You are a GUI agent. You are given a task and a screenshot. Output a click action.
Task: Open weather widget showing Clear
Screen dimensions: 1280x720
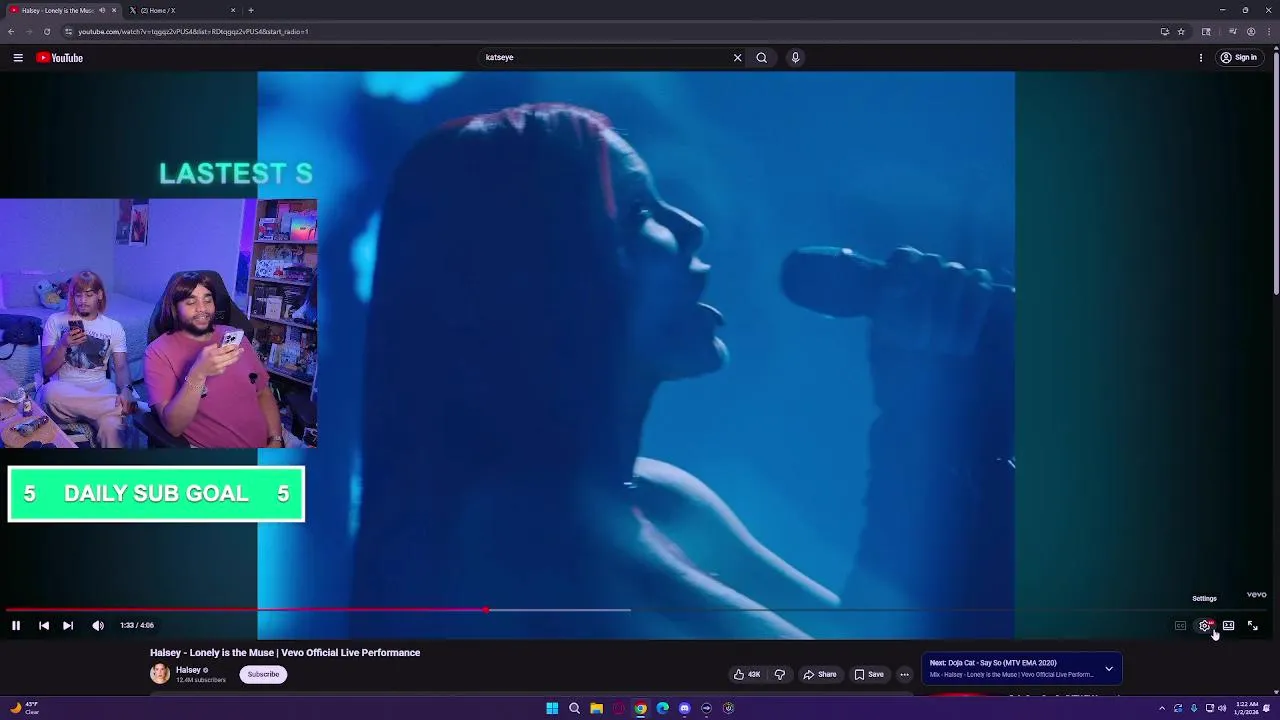[24, 708]
